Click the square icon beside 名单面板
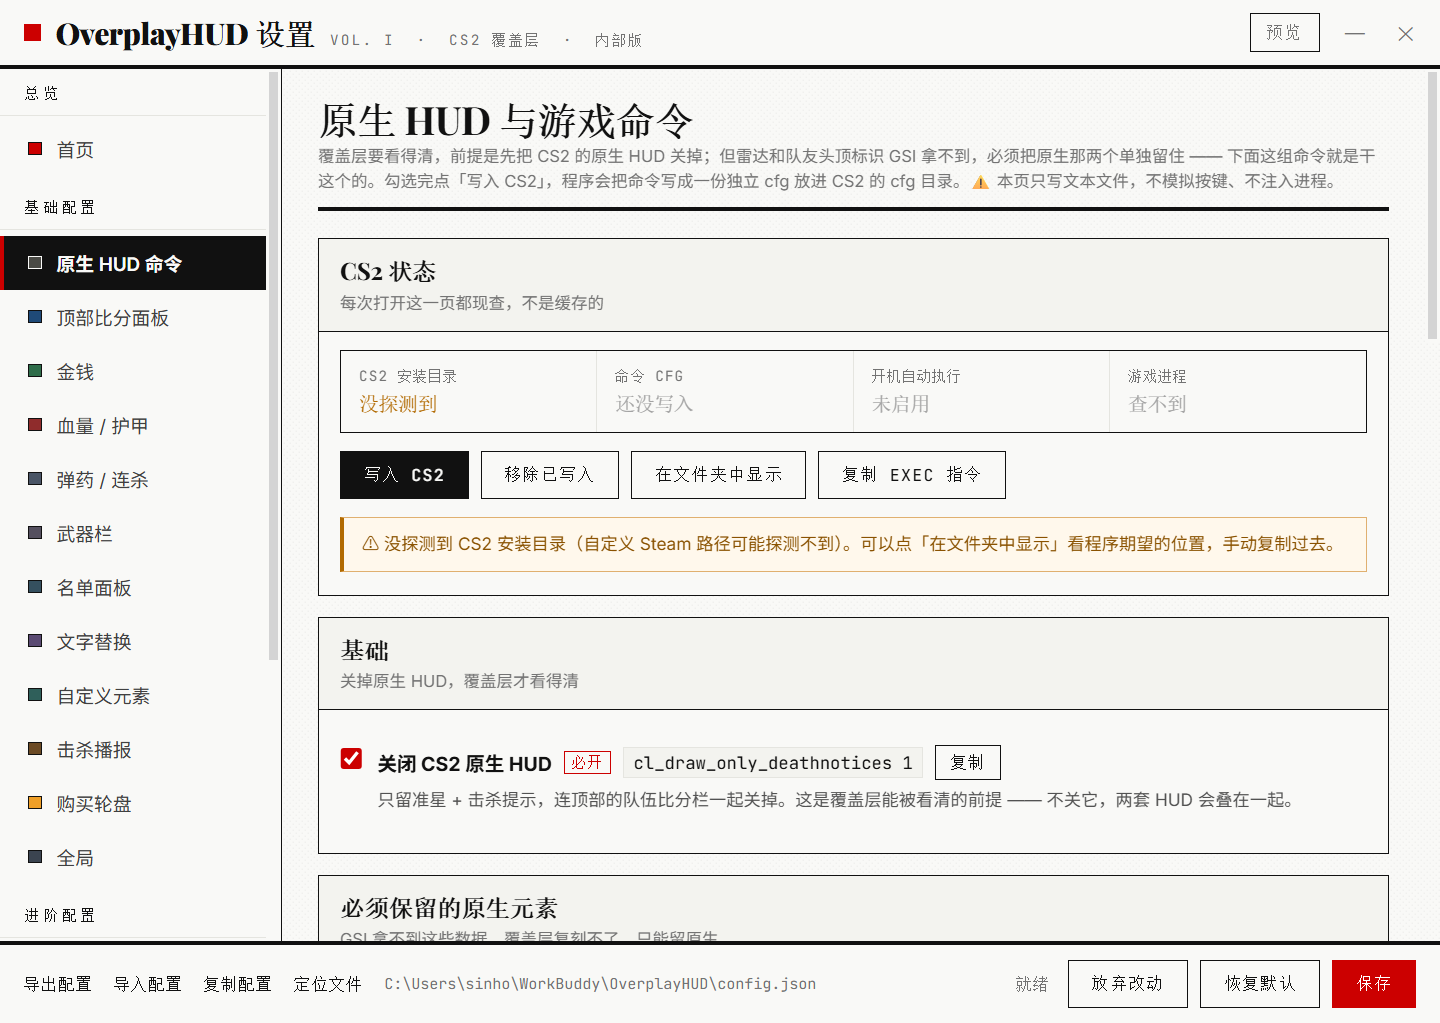 click(35, 587)
